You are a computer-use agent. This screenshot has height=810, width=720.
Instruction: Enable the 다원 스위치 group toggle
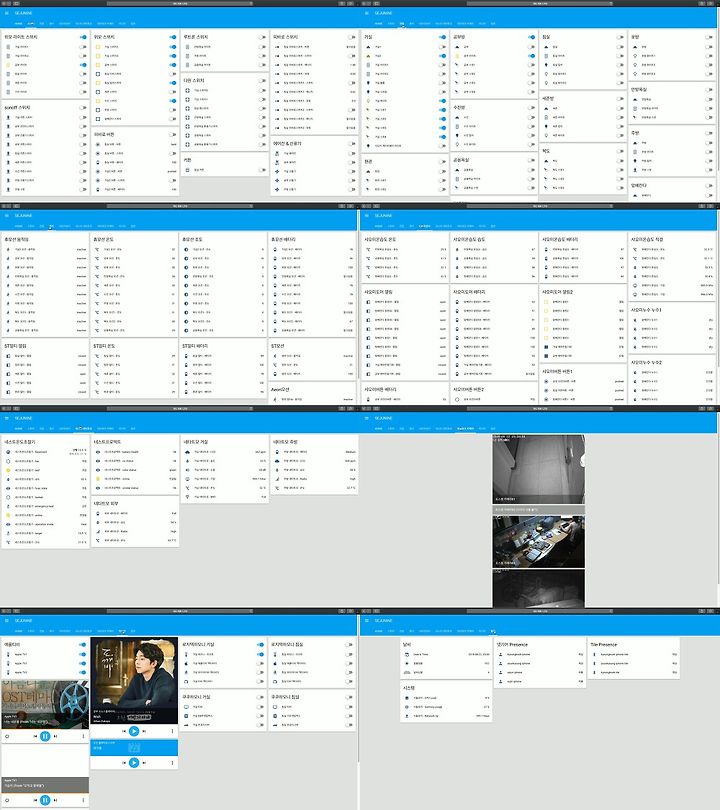tap(262, 81)
